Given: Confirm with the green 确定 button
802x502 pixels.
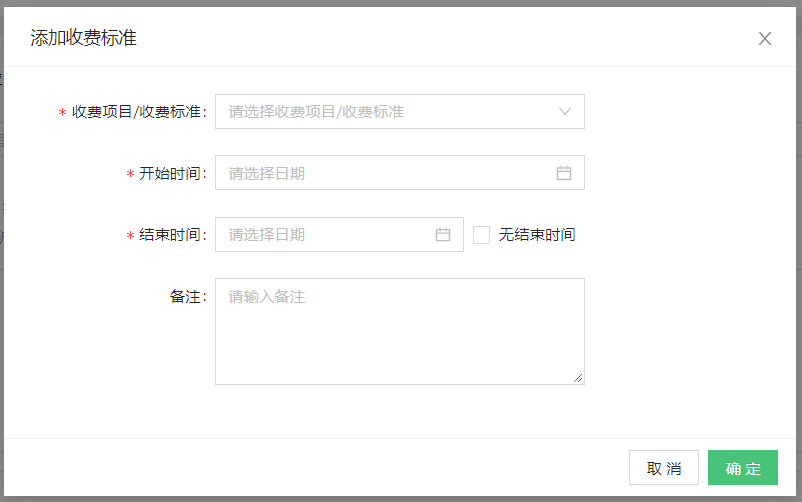Looking at the screenshot, I should (743, 468).
